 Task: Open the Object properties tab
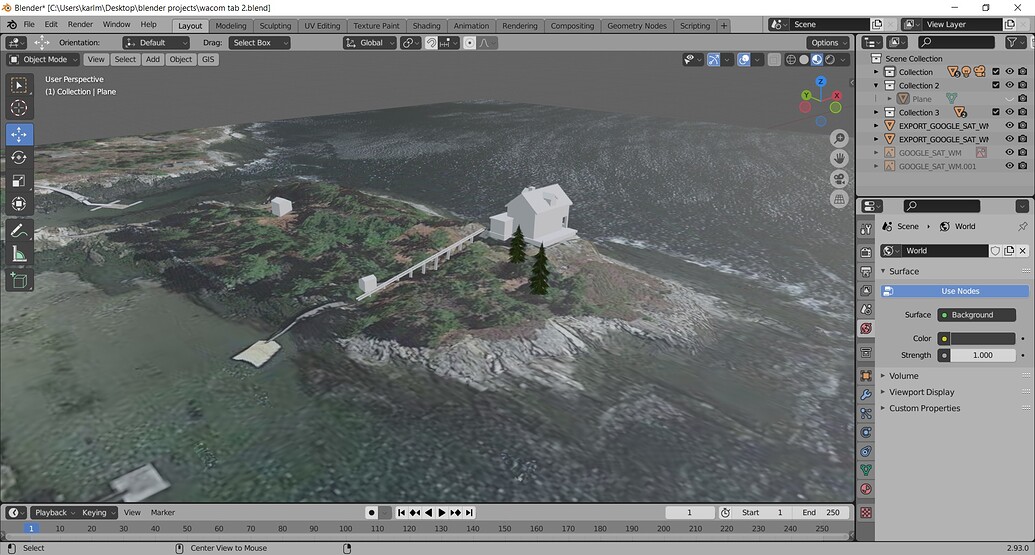coord(866,375)
